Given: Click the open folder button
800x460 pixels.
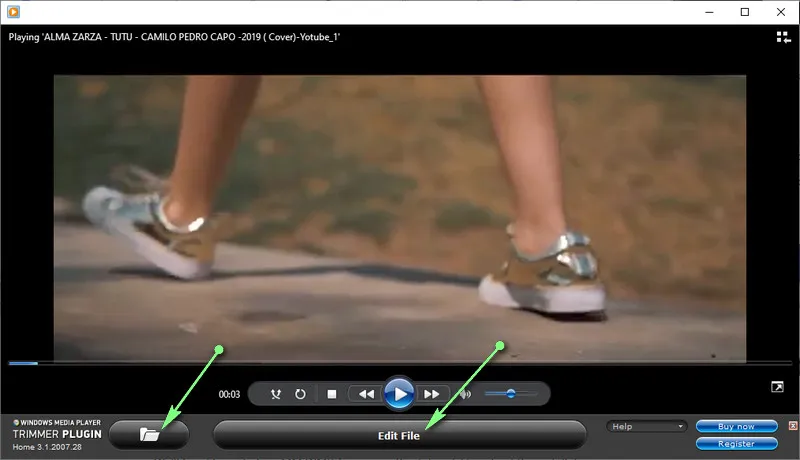Looking at the screenshot, I should [x=149, y=434].
